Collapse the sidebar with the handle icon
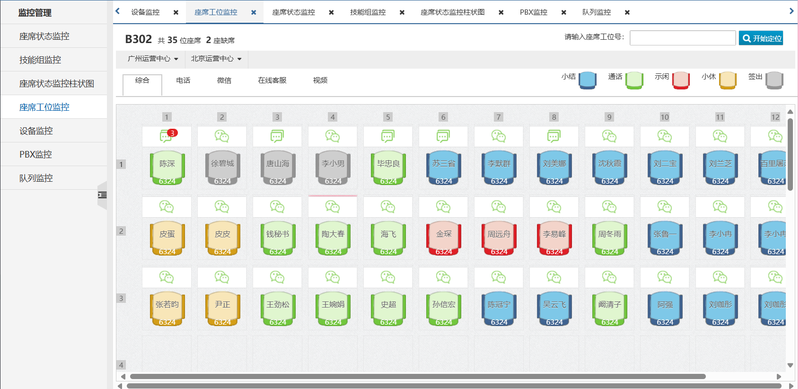 [102, 194]
